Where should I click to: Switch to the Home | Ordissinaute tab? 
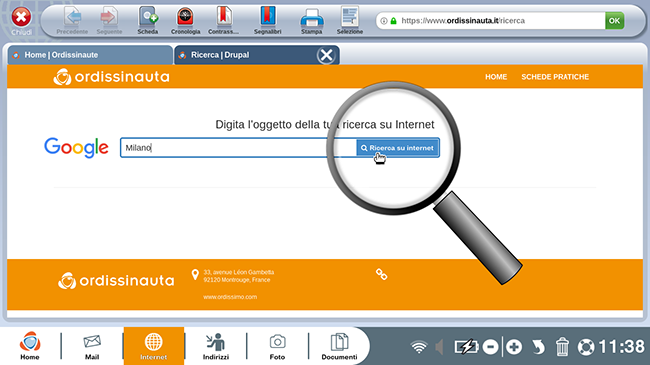pyautogui.click(x=90, y=55)
